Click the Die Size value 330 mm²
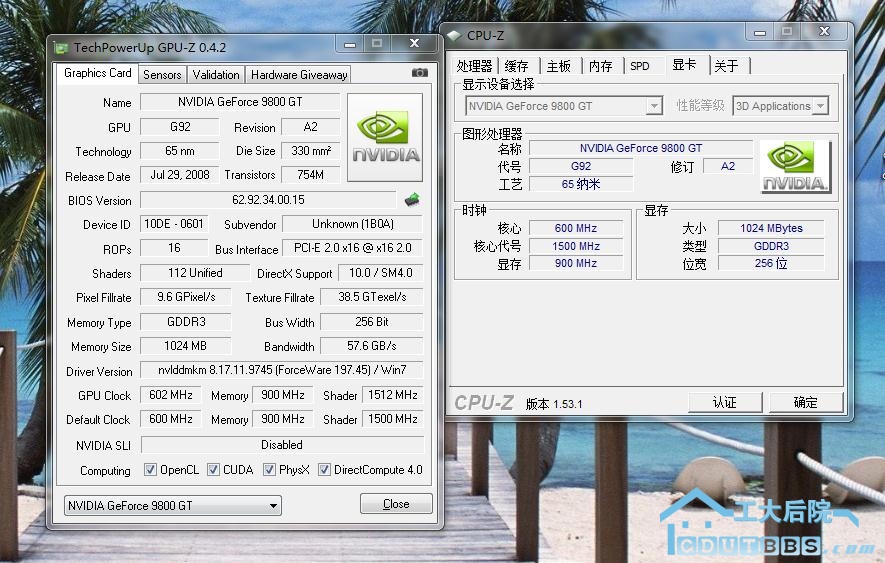 311,151
